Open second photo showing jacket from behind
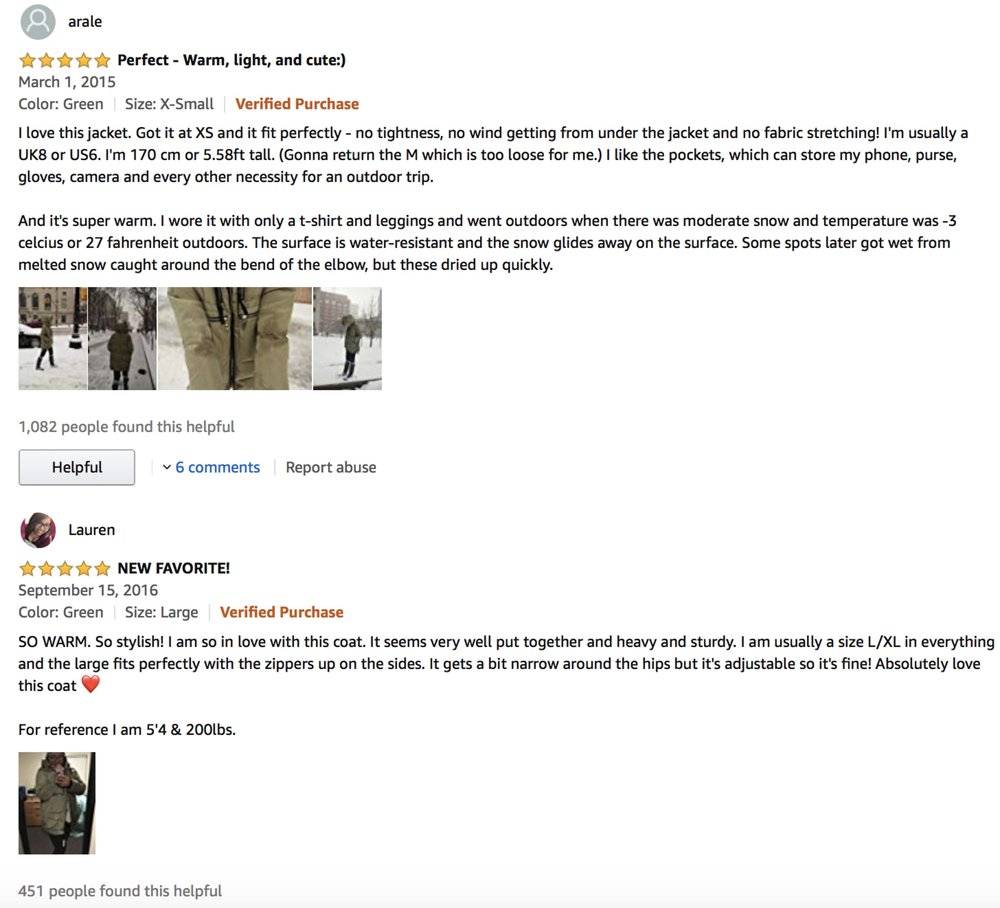This screenshot has width=1000, height=908. tap(122, 338)
